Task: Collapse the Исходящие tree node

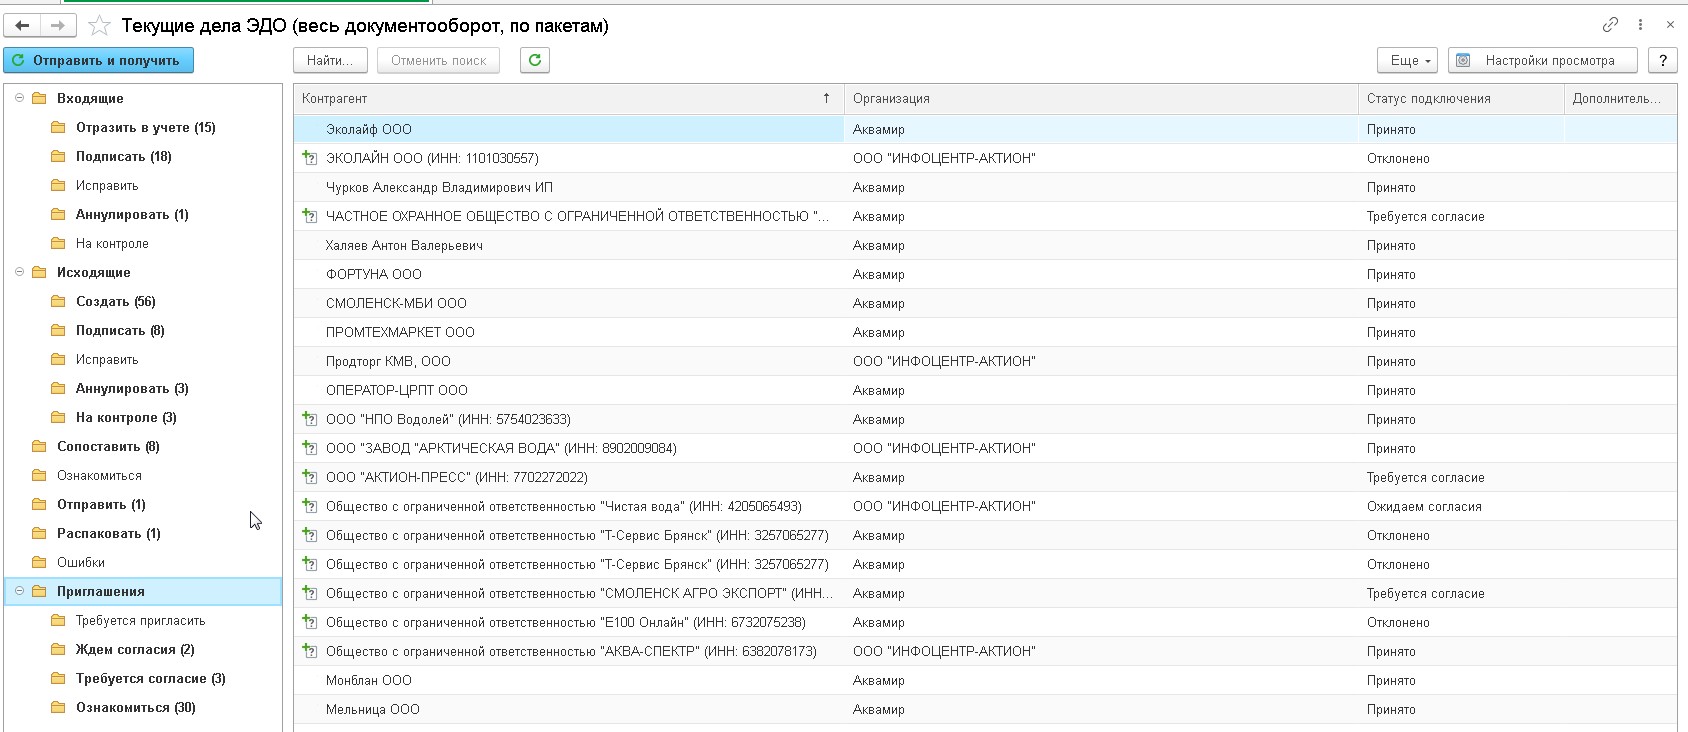Action: (19, 272)
